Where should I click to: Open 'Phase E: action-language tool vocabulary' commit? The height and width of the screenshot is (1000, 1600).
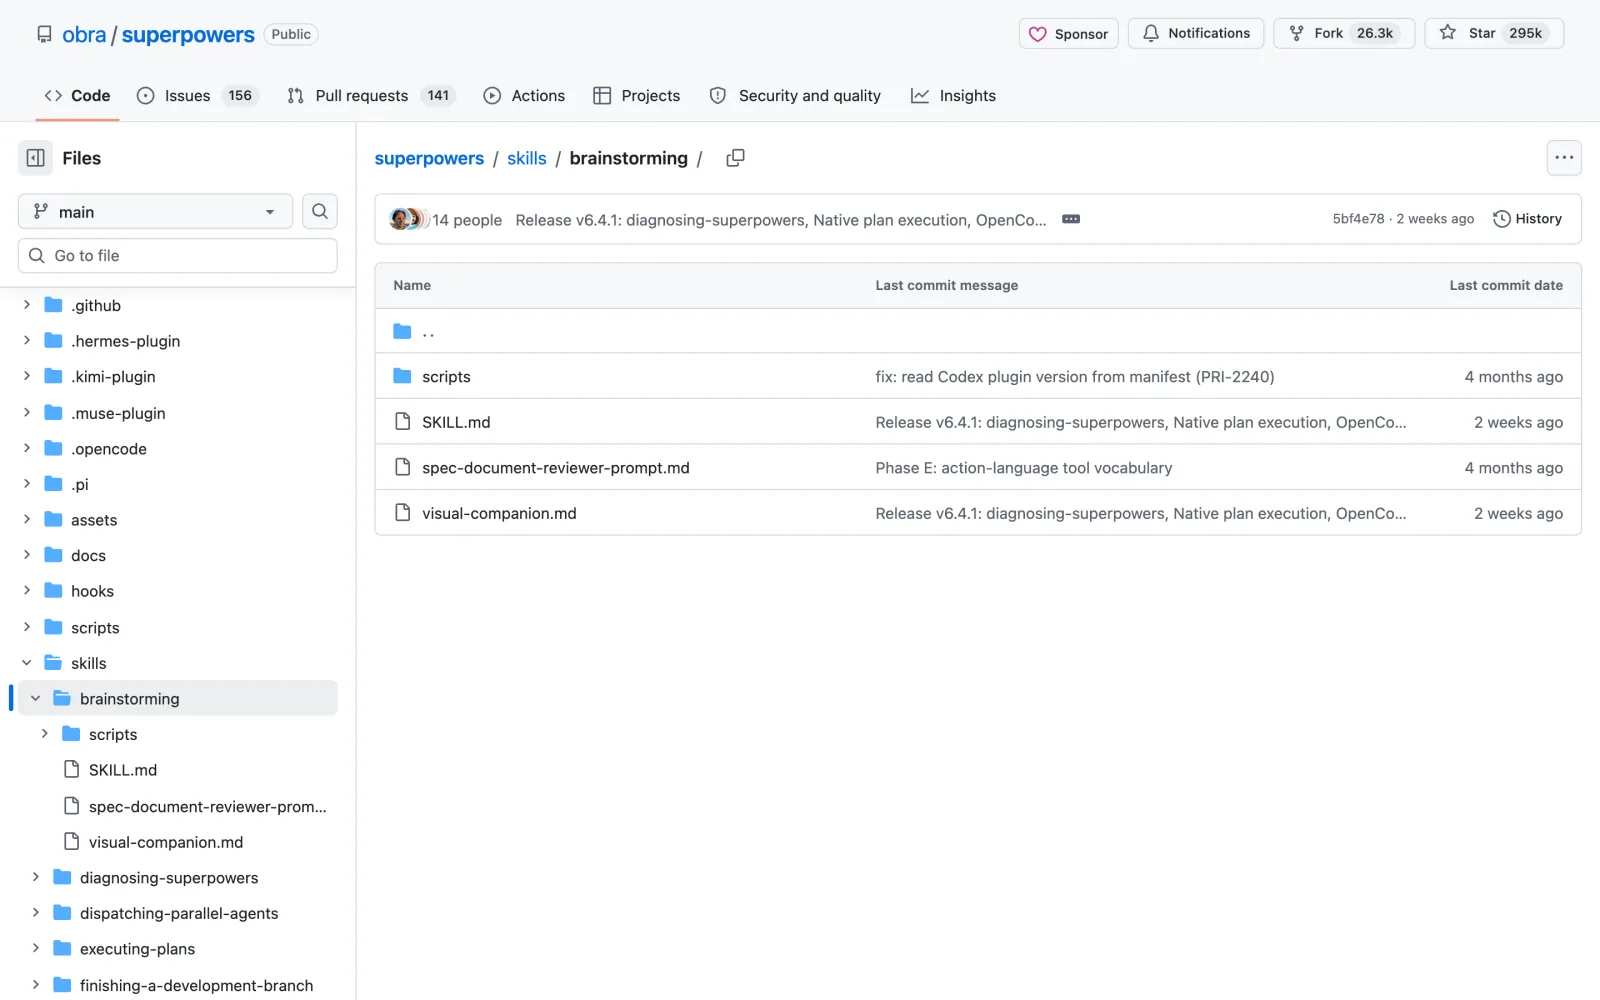1024,467
